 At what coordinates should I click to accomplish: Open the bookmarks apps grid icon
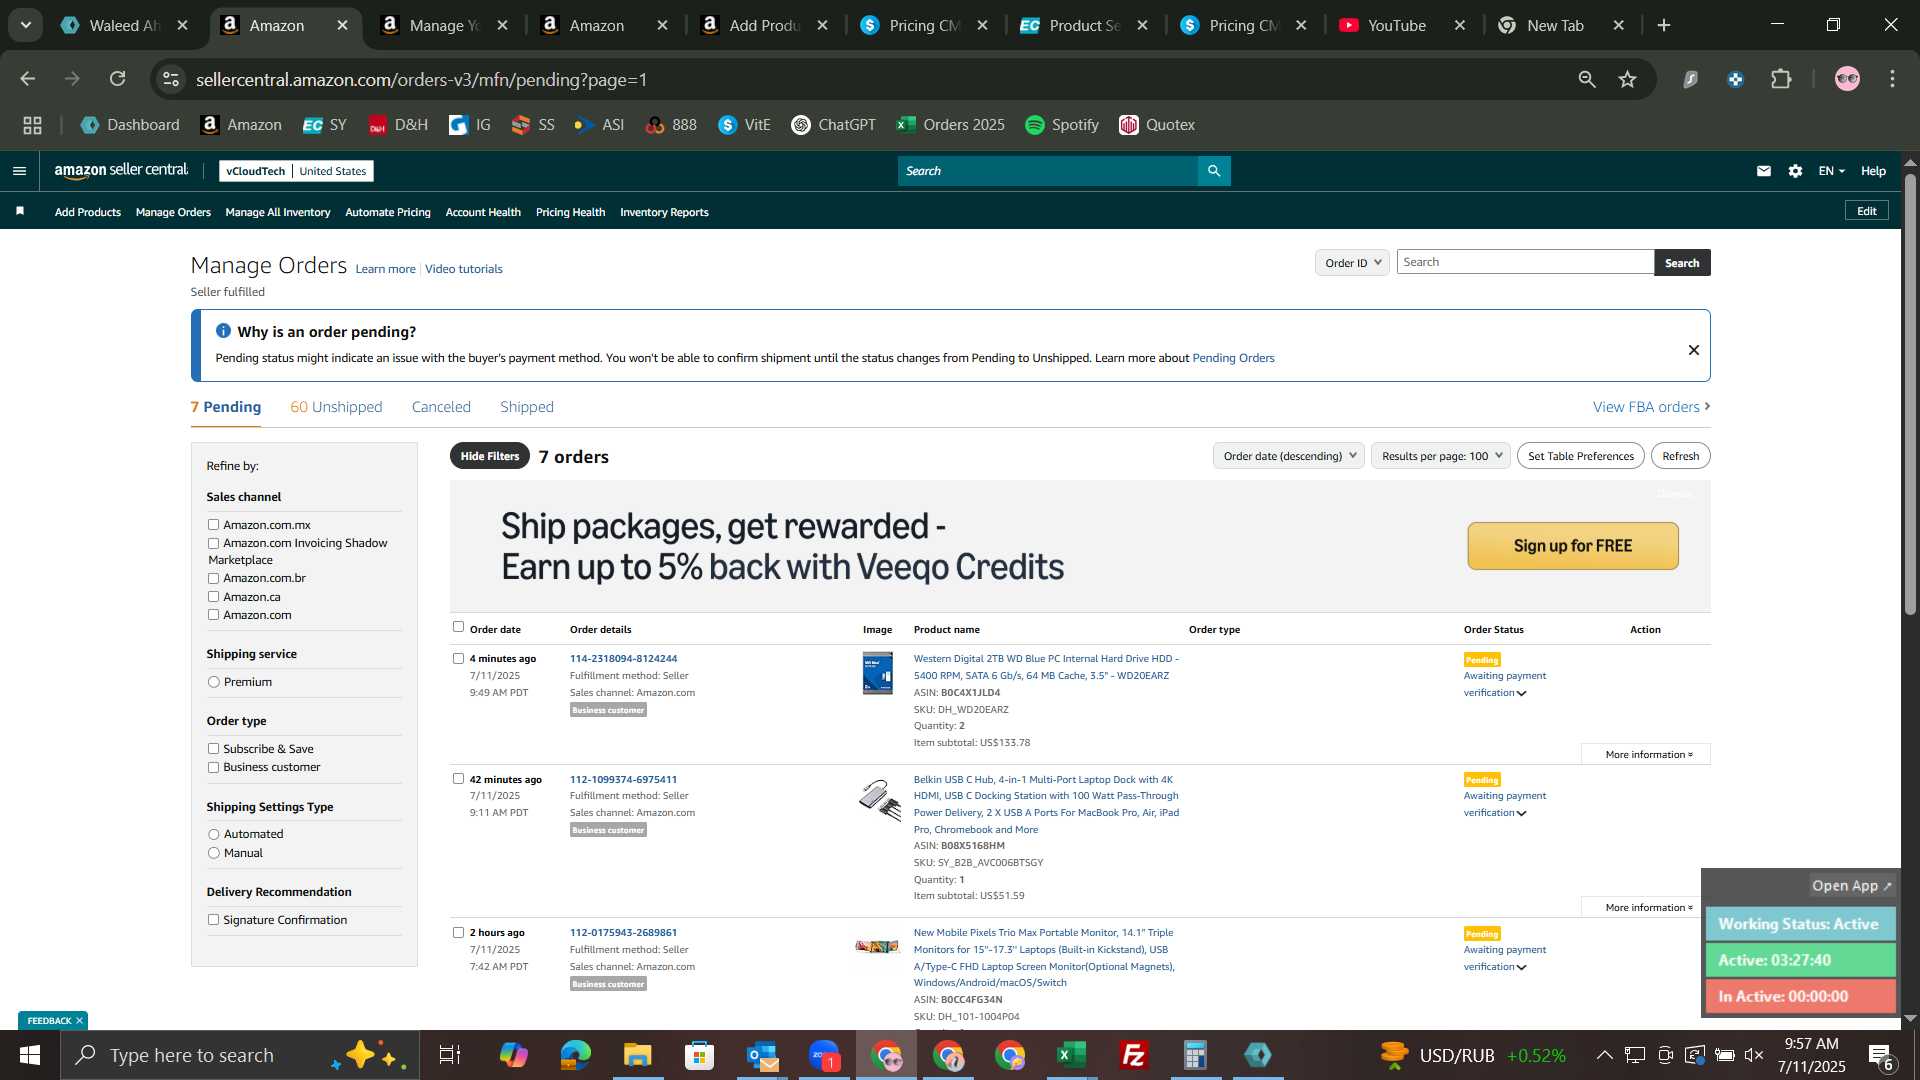(33, 125)
